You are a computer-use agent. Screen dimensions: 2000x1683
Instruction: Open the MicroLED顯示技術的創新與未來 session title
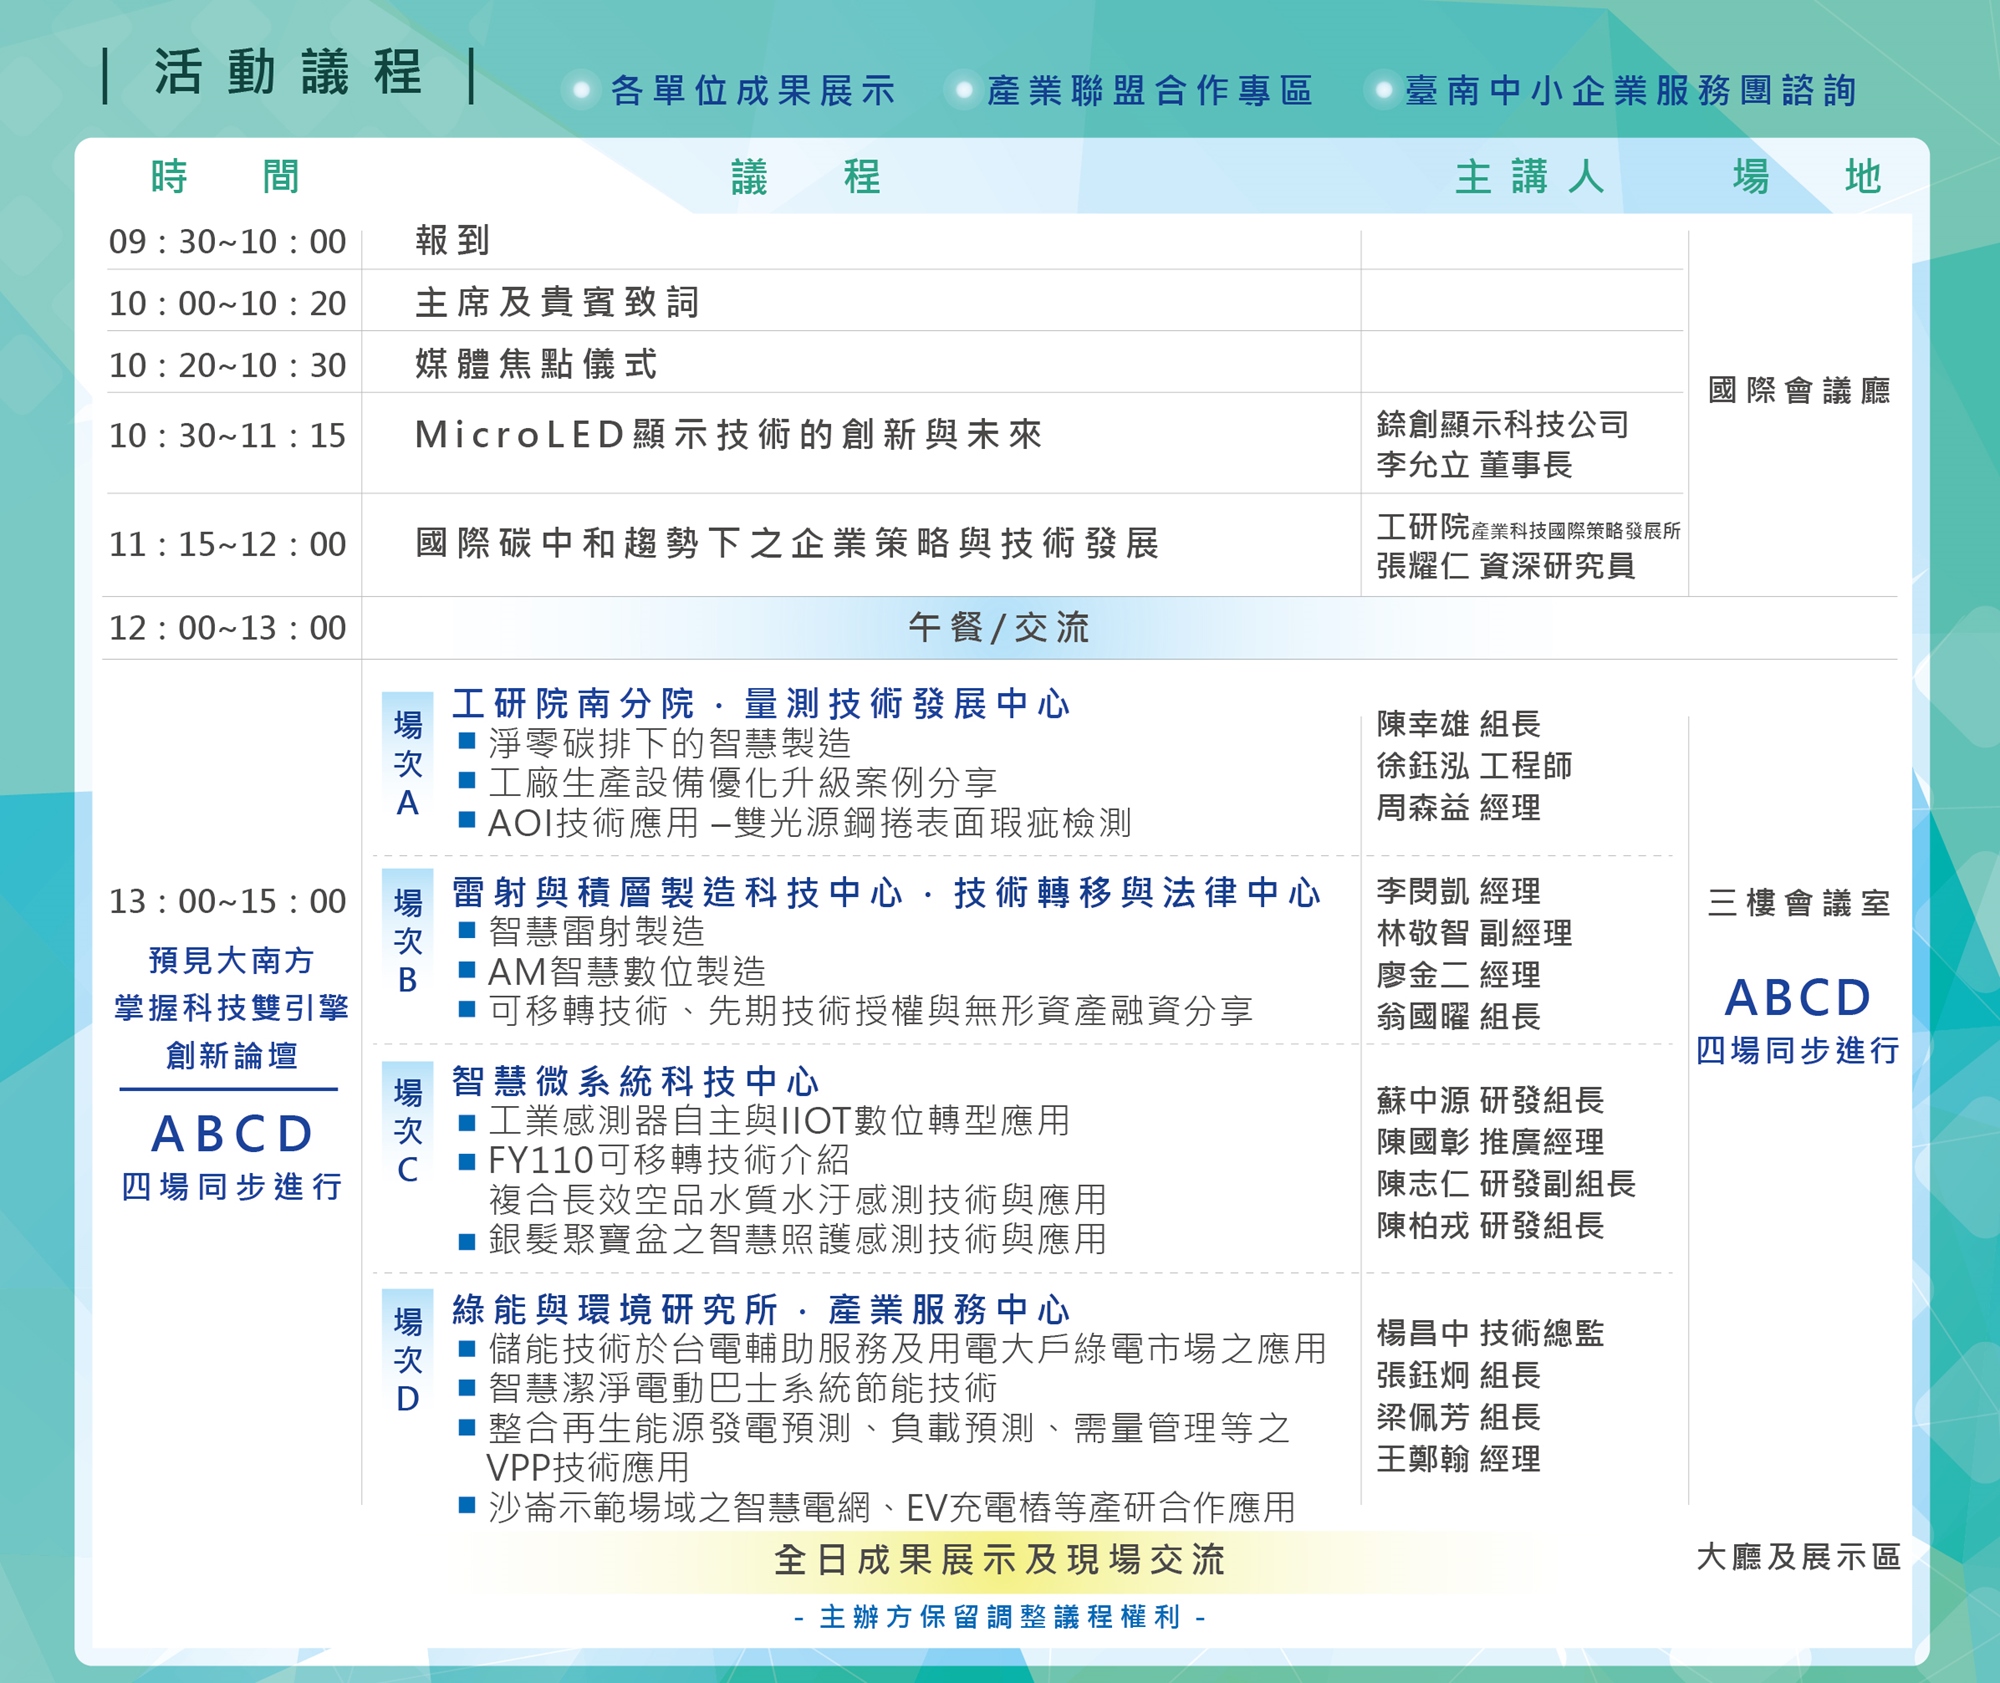point(728,435)
